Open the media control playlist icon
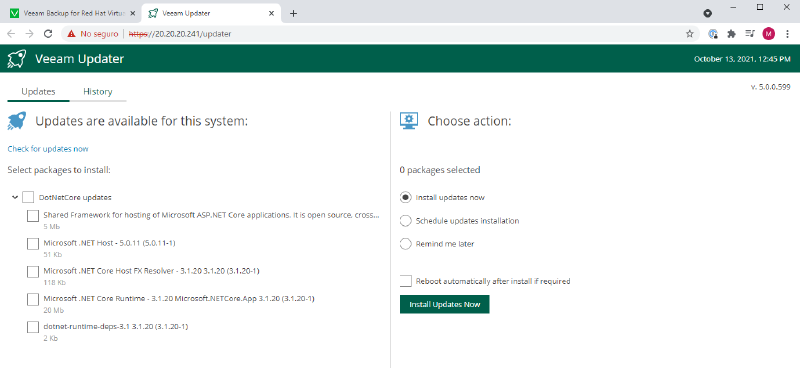 pos(749,34)
